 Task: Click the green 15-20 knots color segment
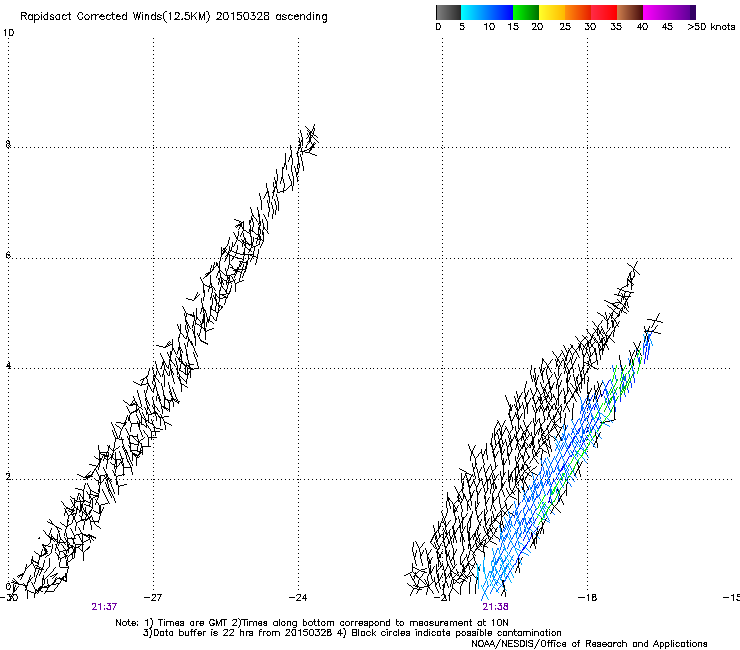(x=526, y=12)
